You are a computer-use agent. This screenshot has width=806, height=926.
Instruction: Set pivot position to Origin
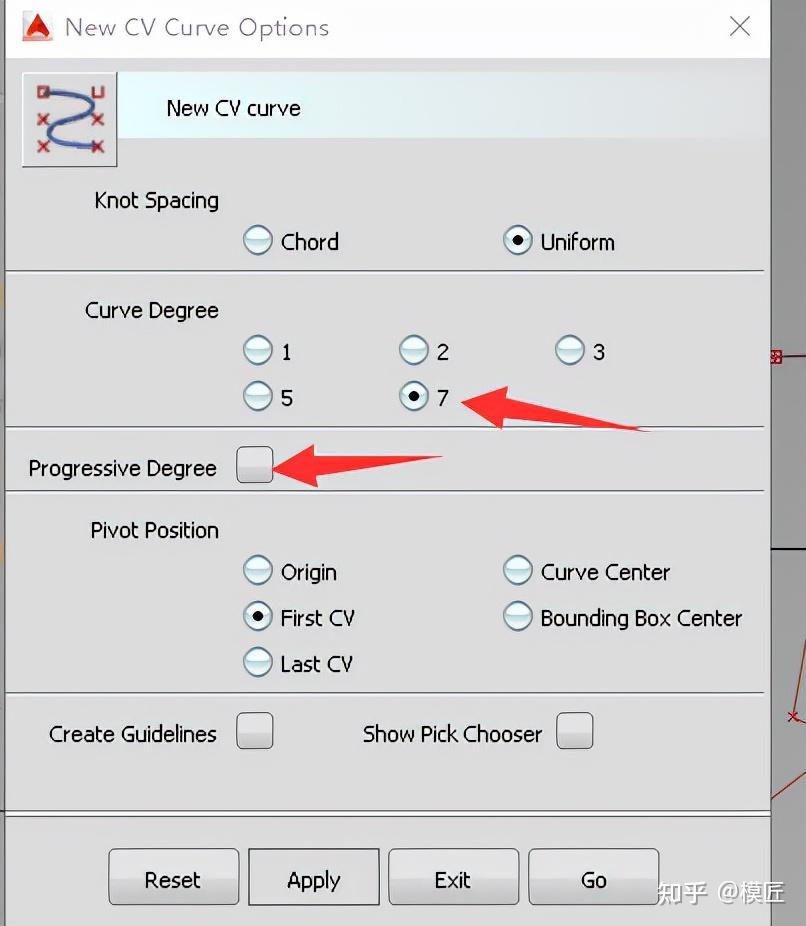(258, 571)
